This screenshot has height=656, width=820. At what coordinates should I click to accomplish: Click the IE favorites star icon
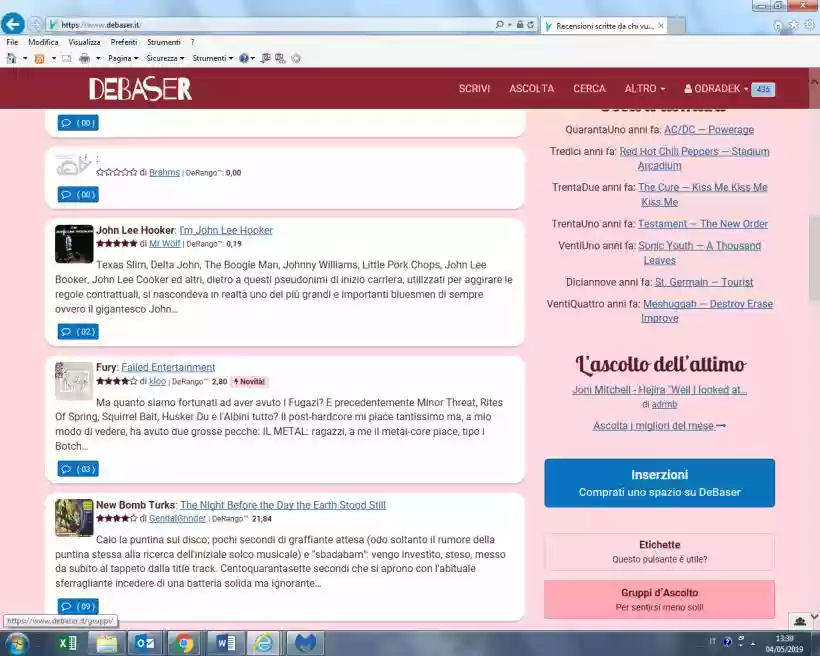pos(793,25)
